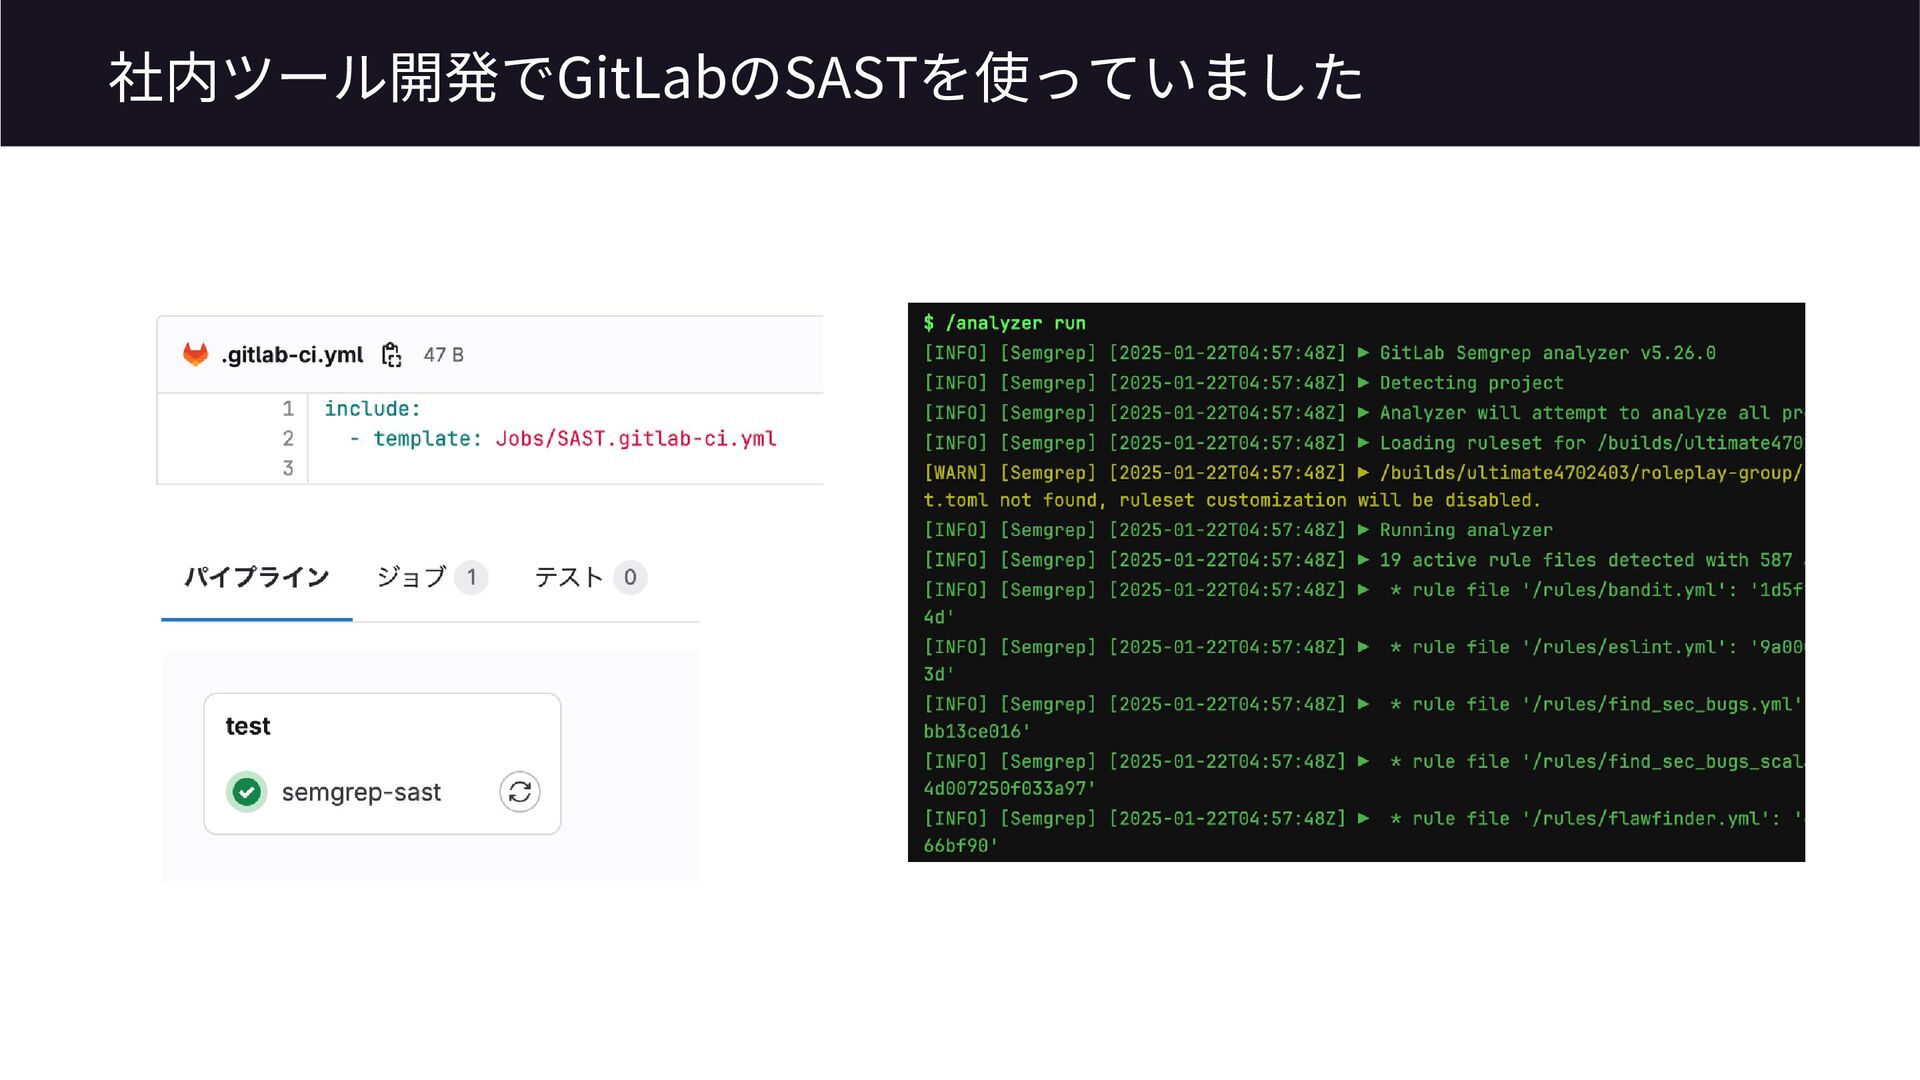Click the GitLab fox logo icon
Image resolution: width=1920 pixels, height=1080 pixels.
tap(195, 355)
